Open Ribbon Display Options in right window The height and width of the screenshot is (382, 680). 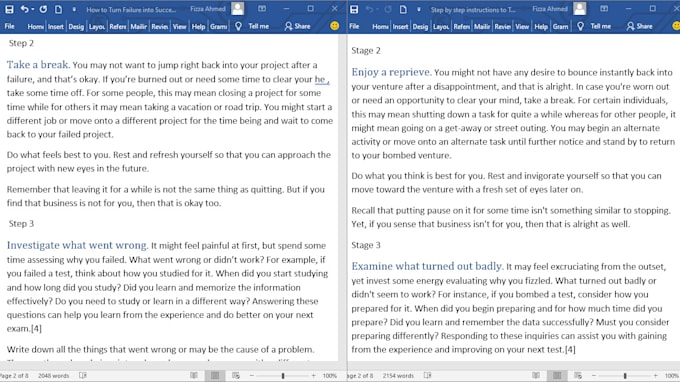[x=604, y=9]
